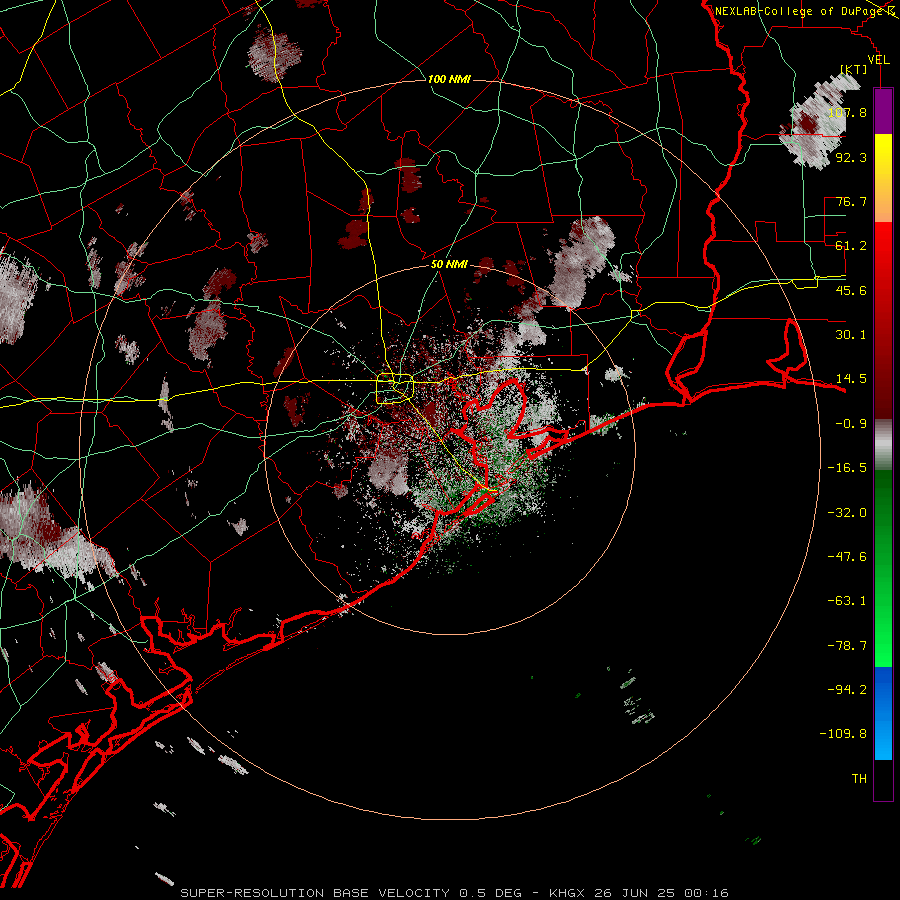Image resolution: width=900 pixels, height=900 pixels.
Task: Pick the green segment of the color bar
Action: click(x=883, y=568)
